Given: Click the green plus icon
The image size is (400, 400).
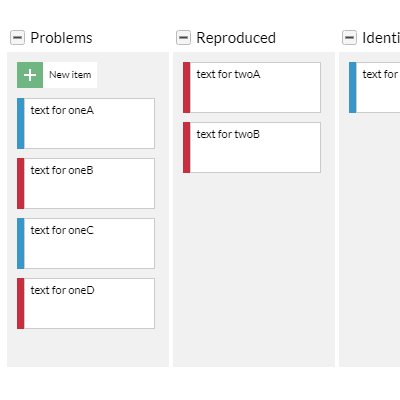Looking at the screenshot, I should point(30,75).
